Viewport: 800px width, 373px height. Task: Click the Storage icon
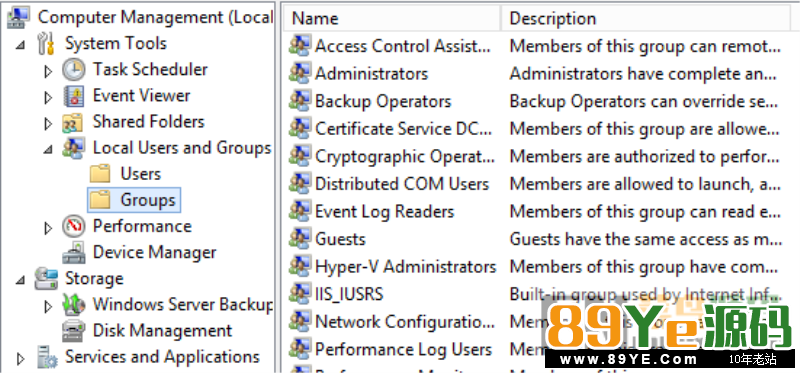[46, 279]
